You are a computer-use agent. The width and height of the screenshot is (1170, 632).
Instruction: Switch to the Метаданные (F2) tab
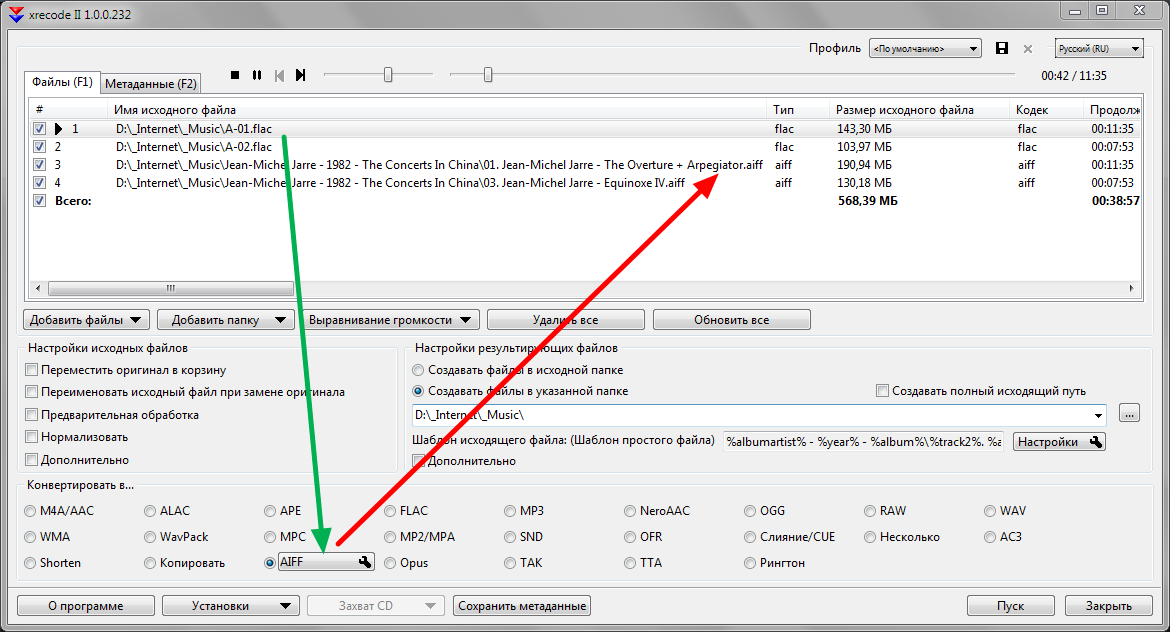point(151,84)
